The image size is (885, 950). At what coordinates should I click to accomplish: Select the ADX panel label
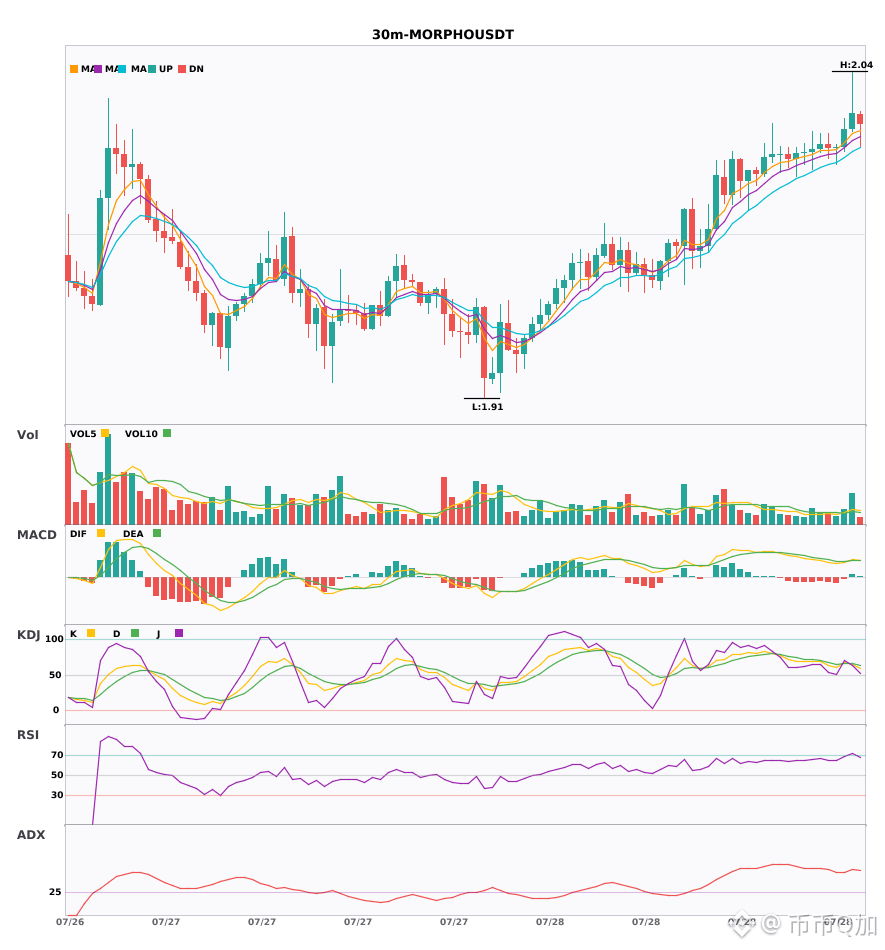[x=31, y=834]
